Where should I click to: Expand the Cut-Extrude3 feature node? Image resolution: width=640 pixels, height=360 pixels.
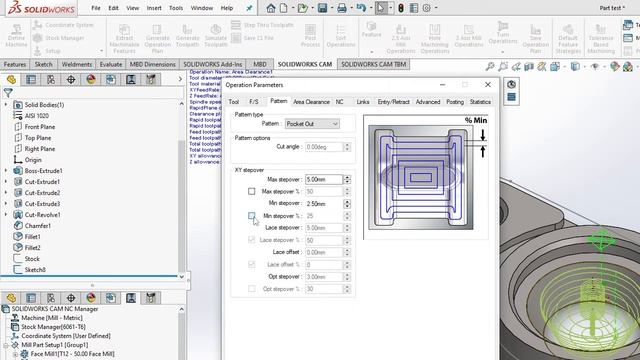6,204
